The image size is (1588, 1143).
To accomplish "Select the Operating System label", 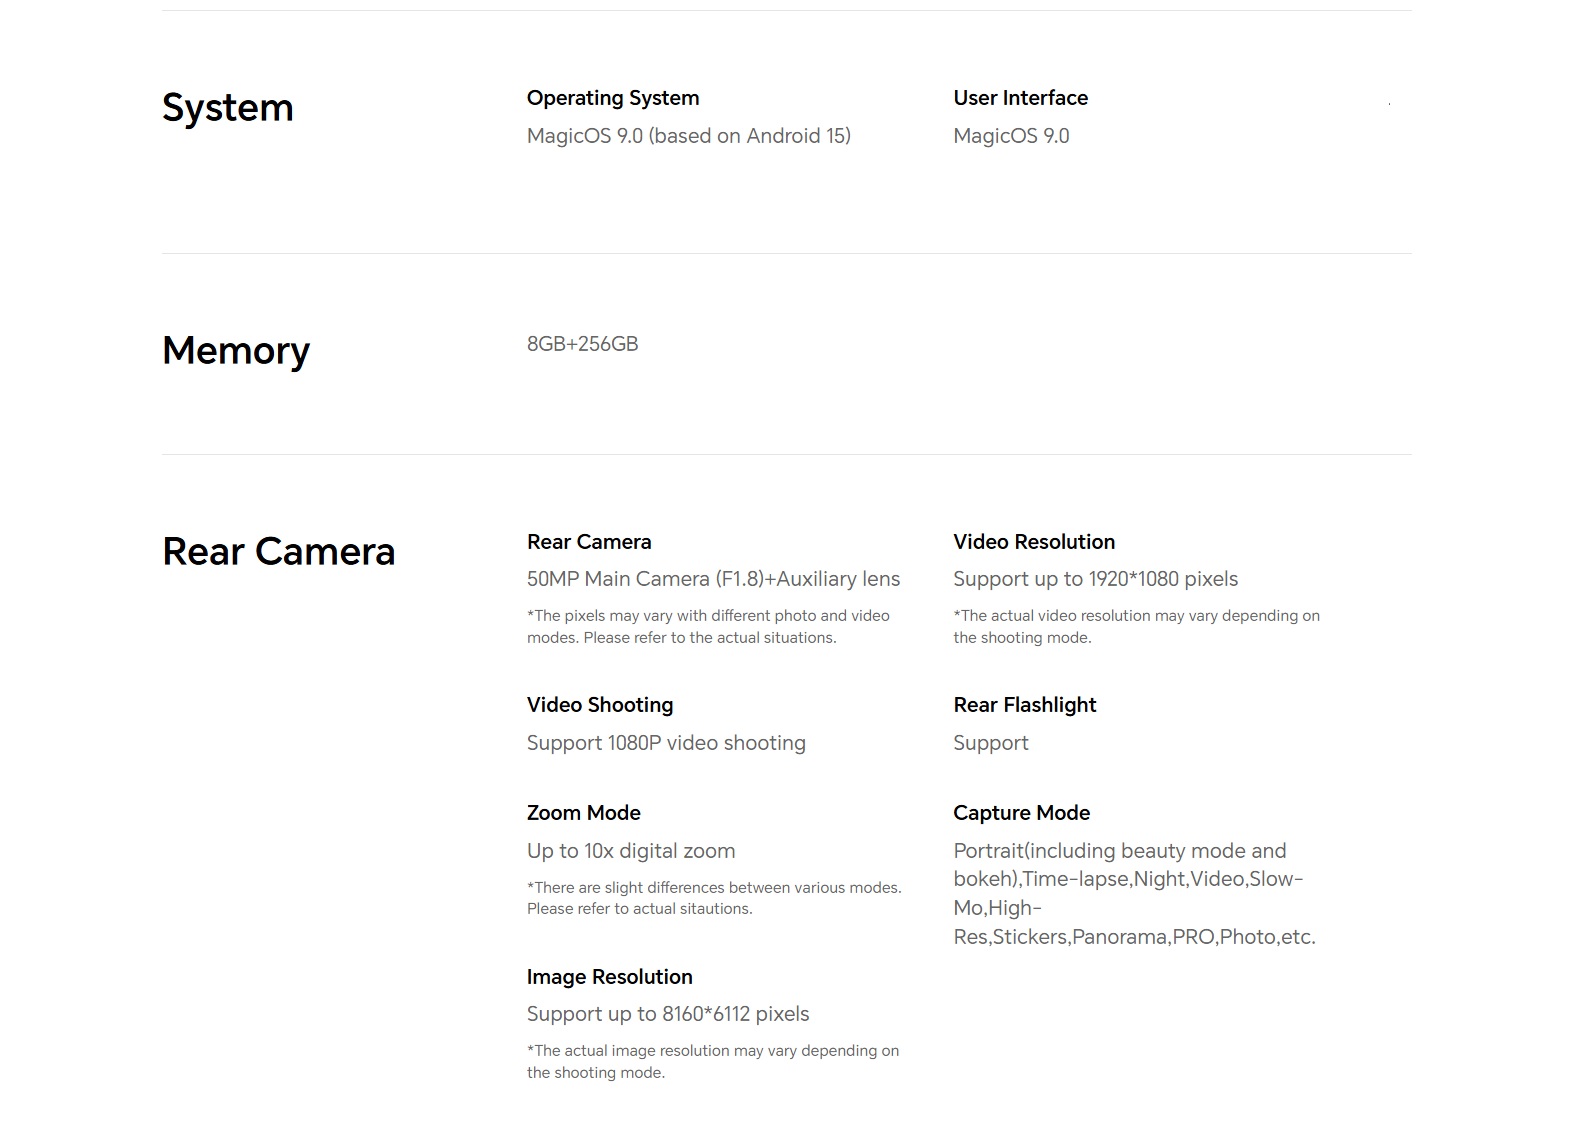I will pyautogui.click(x=613, y=98).
